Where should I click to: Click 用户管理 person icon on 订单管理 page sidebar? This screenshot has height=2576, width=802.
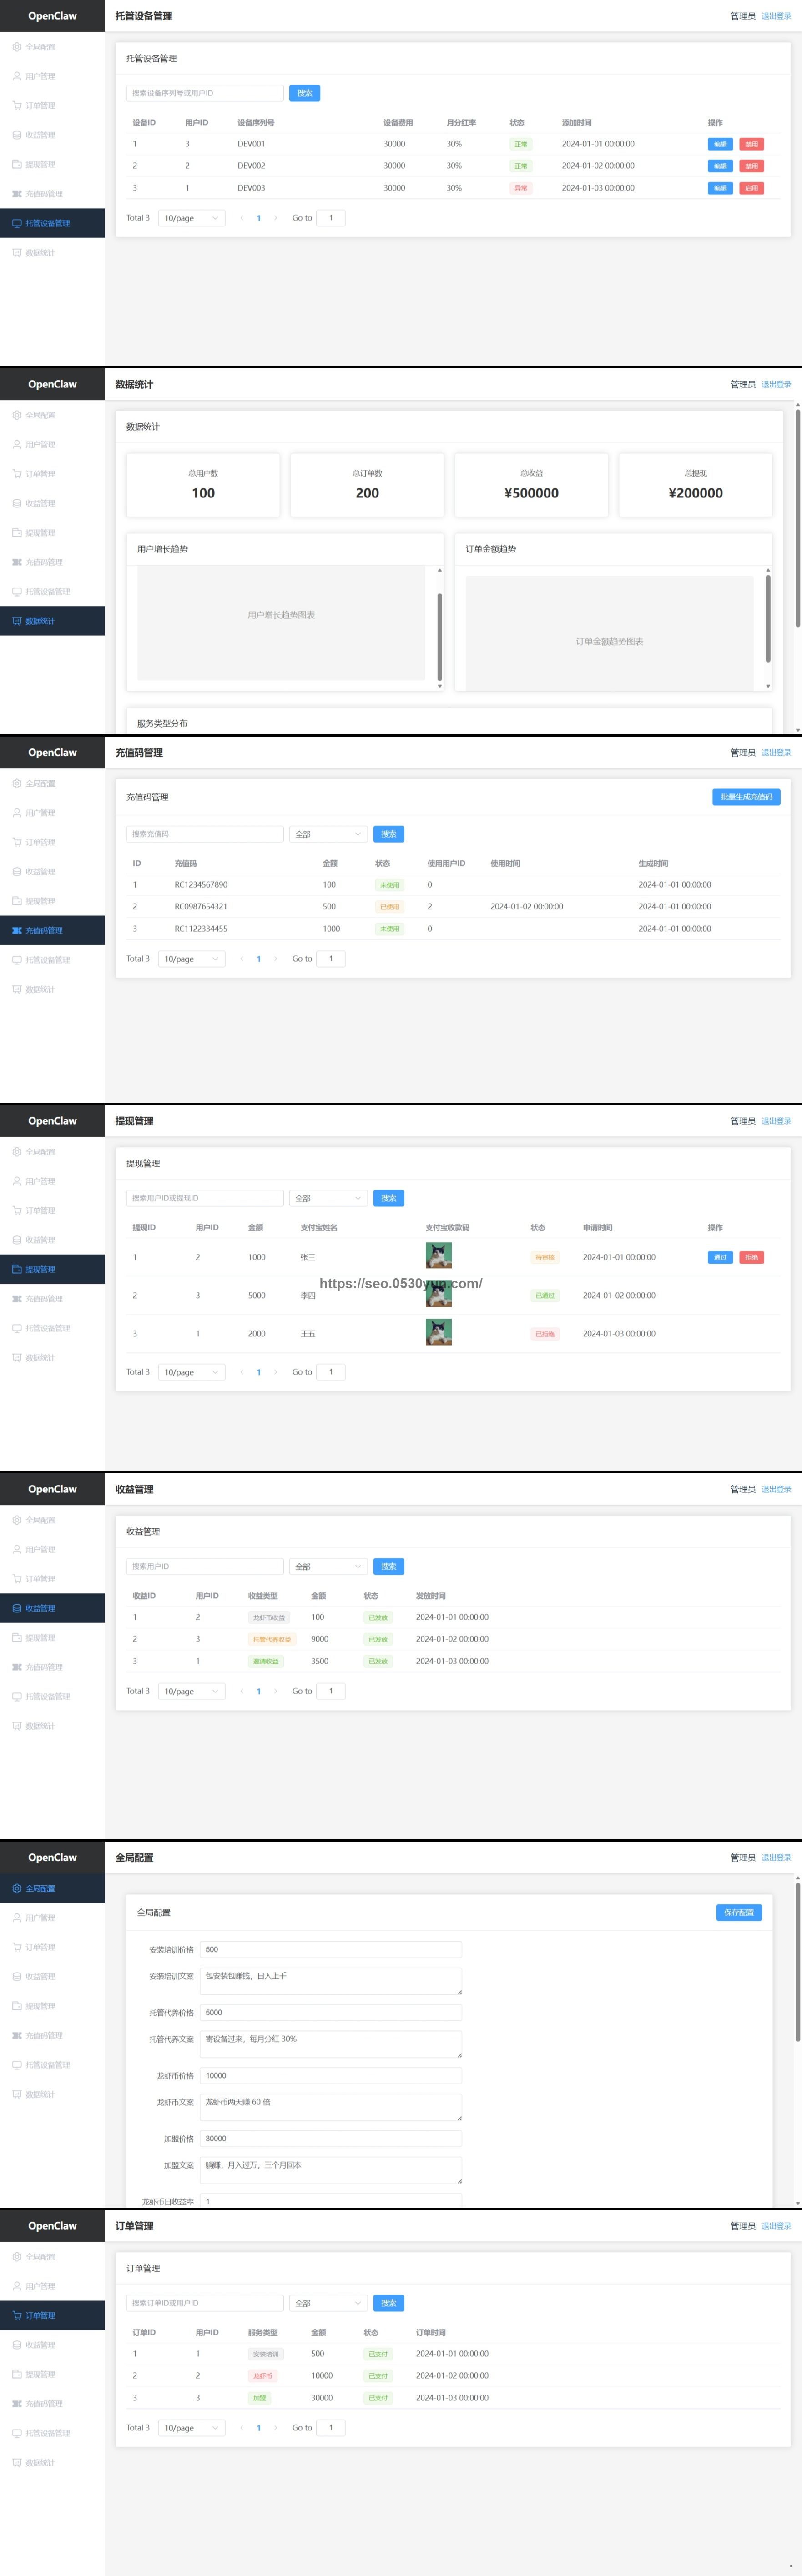[16, 2286]
